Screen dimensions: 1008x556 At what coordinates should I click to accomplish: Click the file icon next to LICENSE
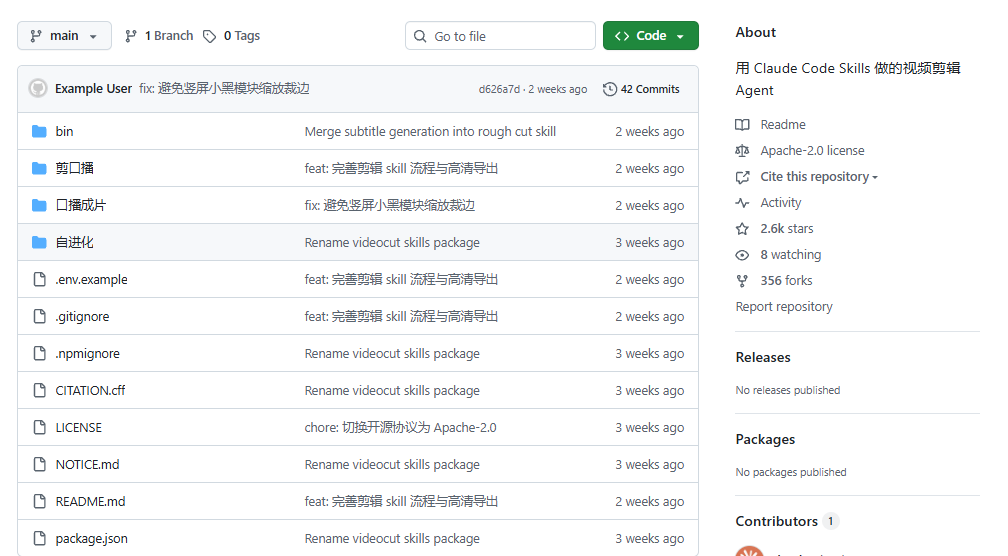pyautogui.click(x=39, y=427)
